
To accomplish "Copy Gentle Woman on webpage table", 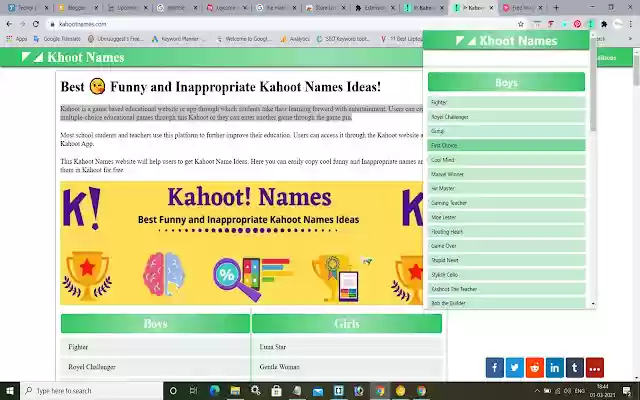I will (347, 367).
